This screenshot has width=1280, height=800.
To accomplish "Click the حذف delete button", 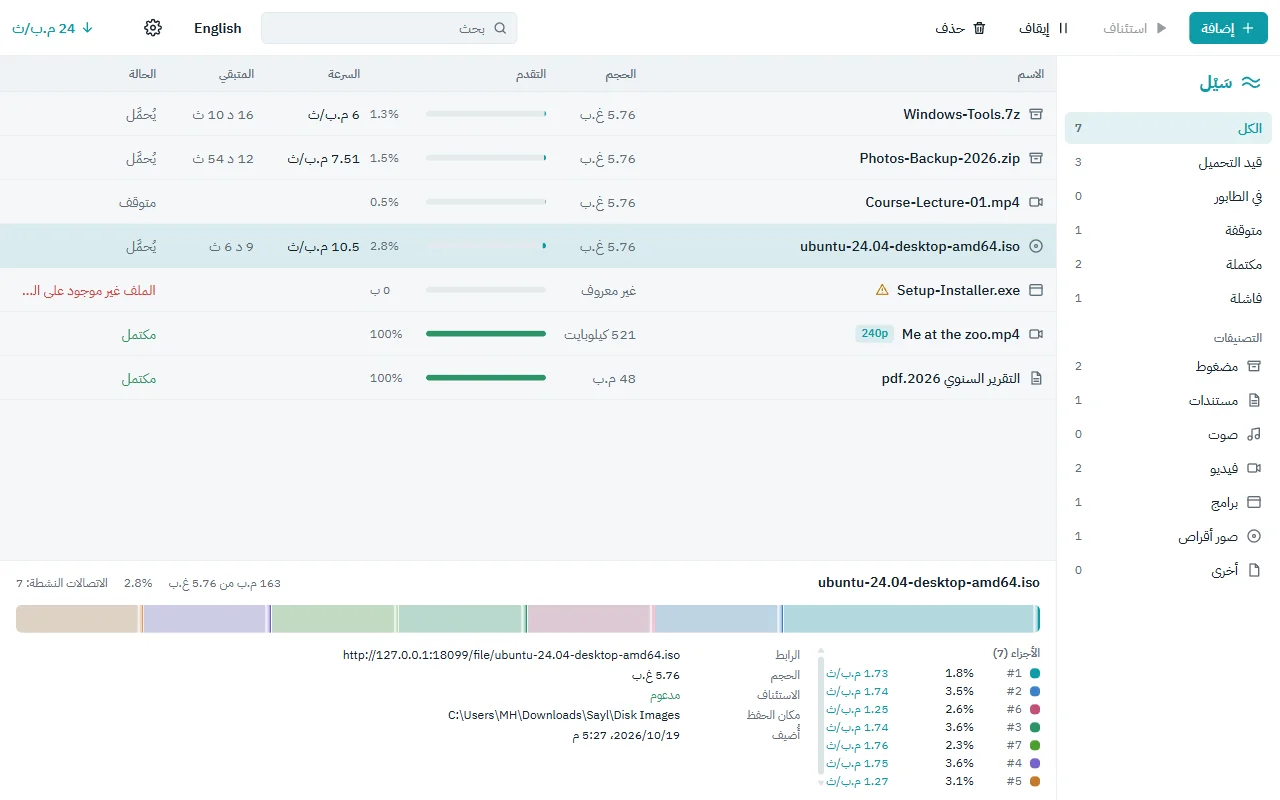I will click(961, 28).
